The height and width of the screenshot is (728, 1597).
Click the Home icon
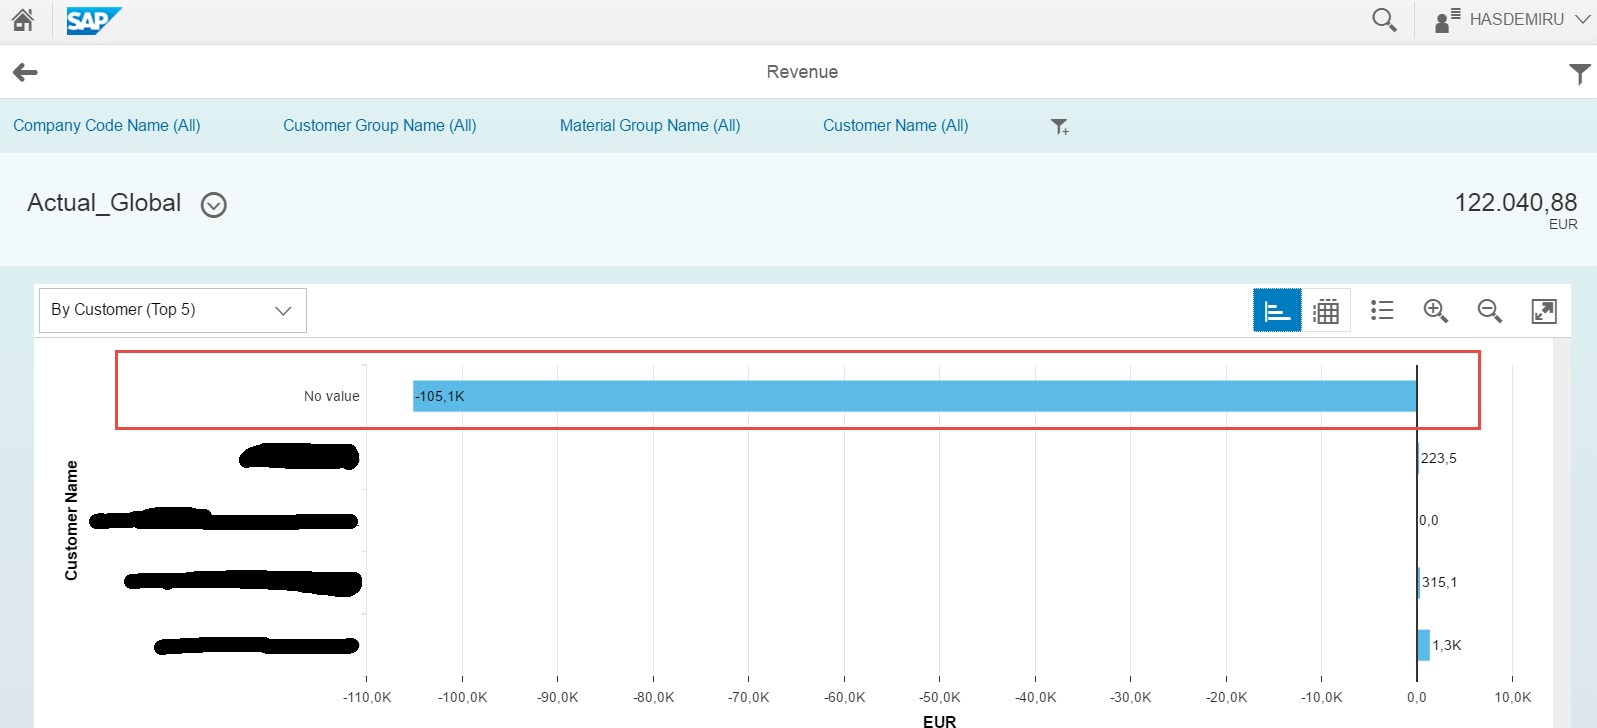(x=22, y=20)
